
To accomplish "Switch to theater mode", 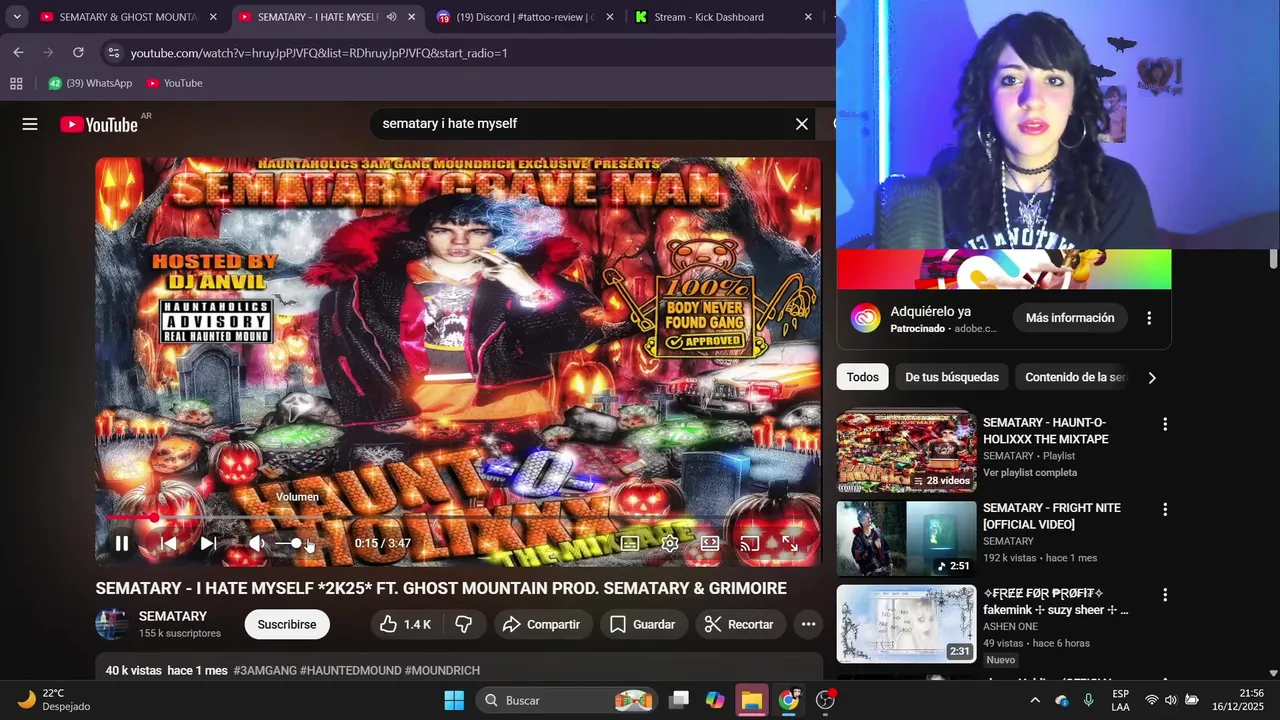I will (710, 543).
